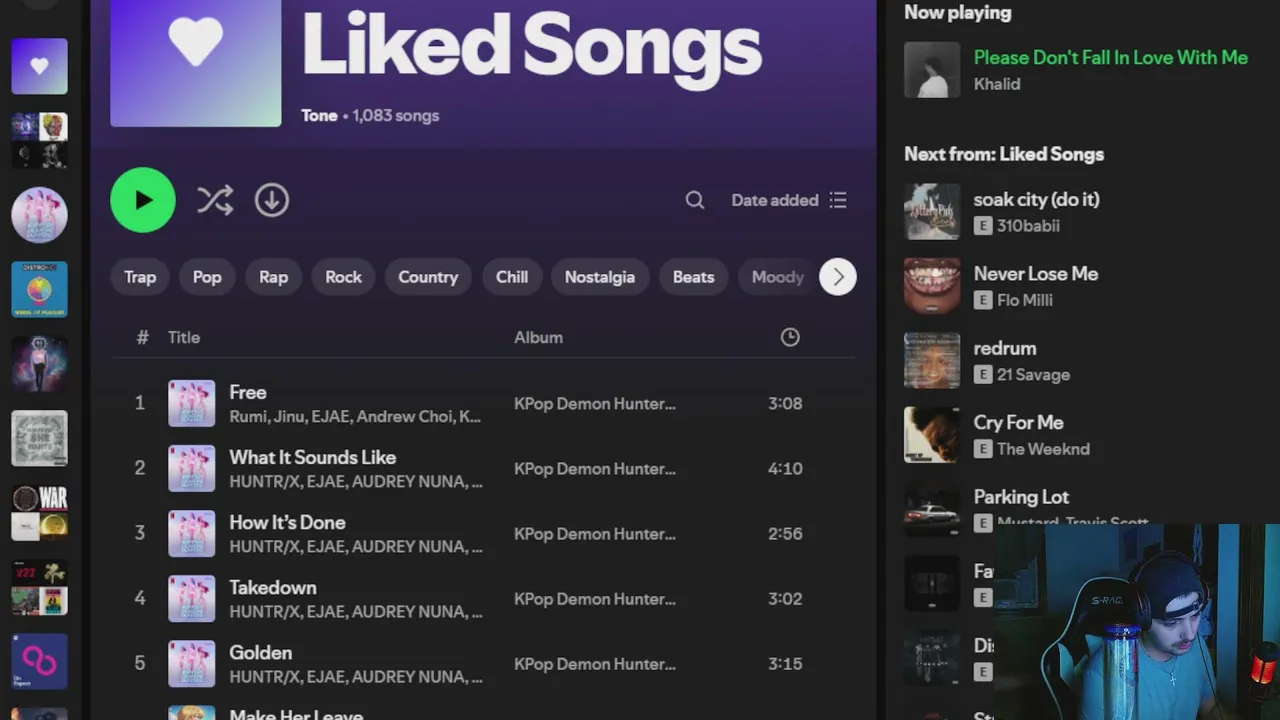Open dark figure cover playlist in sidebar
Image resolution: width=1280 pixels, height=720 pixels.
coord(39,364)
